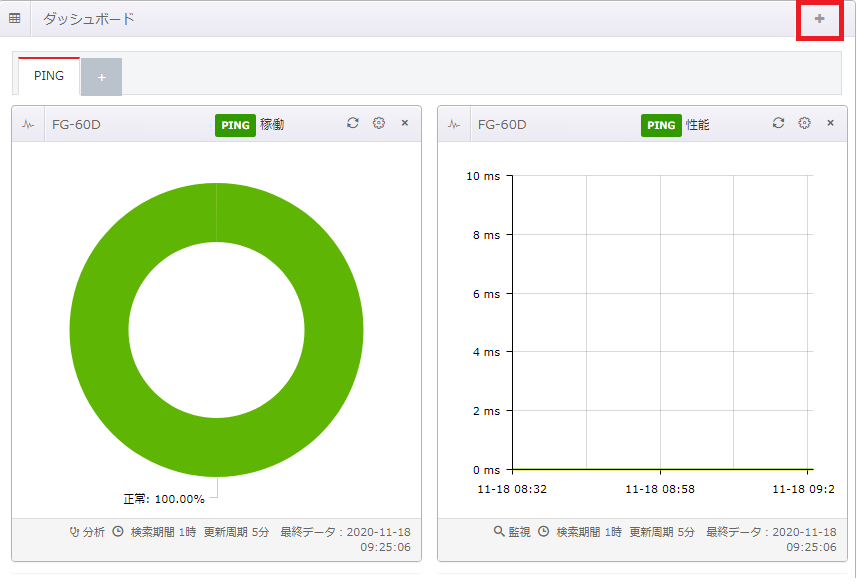Add a new dashboard tab with plus tab
Screen dimensions: 857x583
click(x=102, y=77)
